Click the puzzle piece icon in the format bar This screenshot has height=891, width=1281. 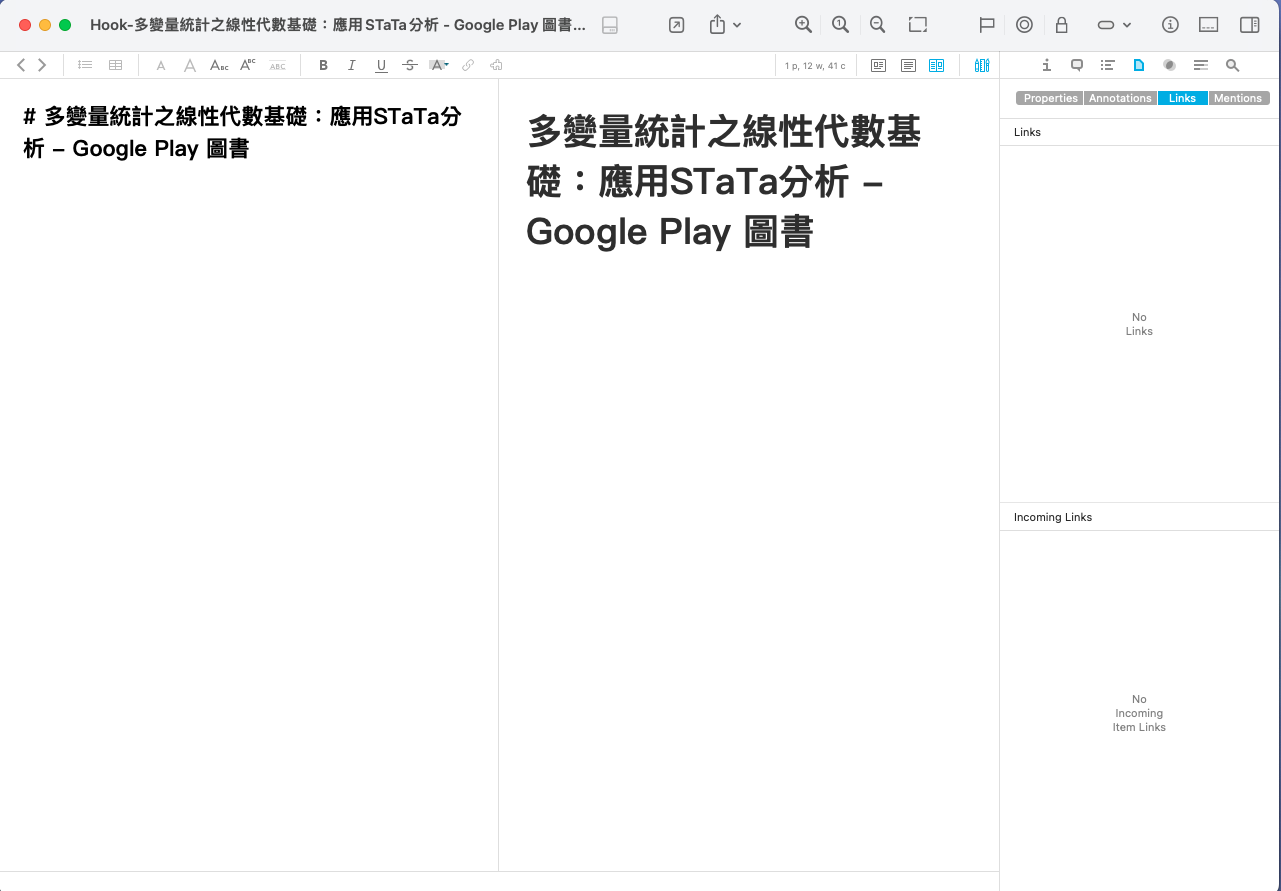coord(497,65)
